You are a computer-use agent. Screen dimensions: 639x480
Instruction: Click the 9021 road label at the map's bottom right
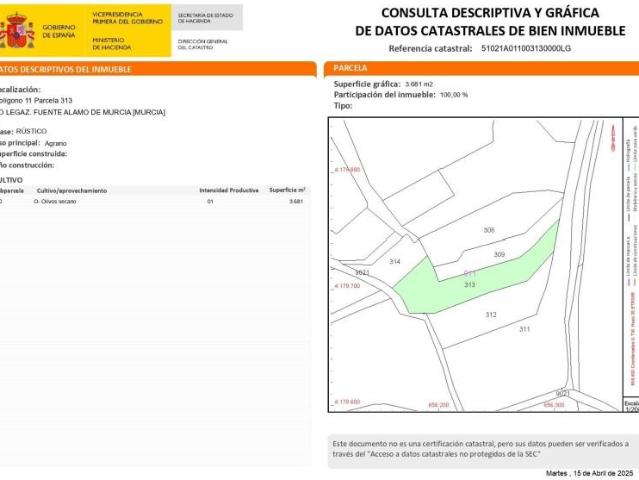[563, 394]
